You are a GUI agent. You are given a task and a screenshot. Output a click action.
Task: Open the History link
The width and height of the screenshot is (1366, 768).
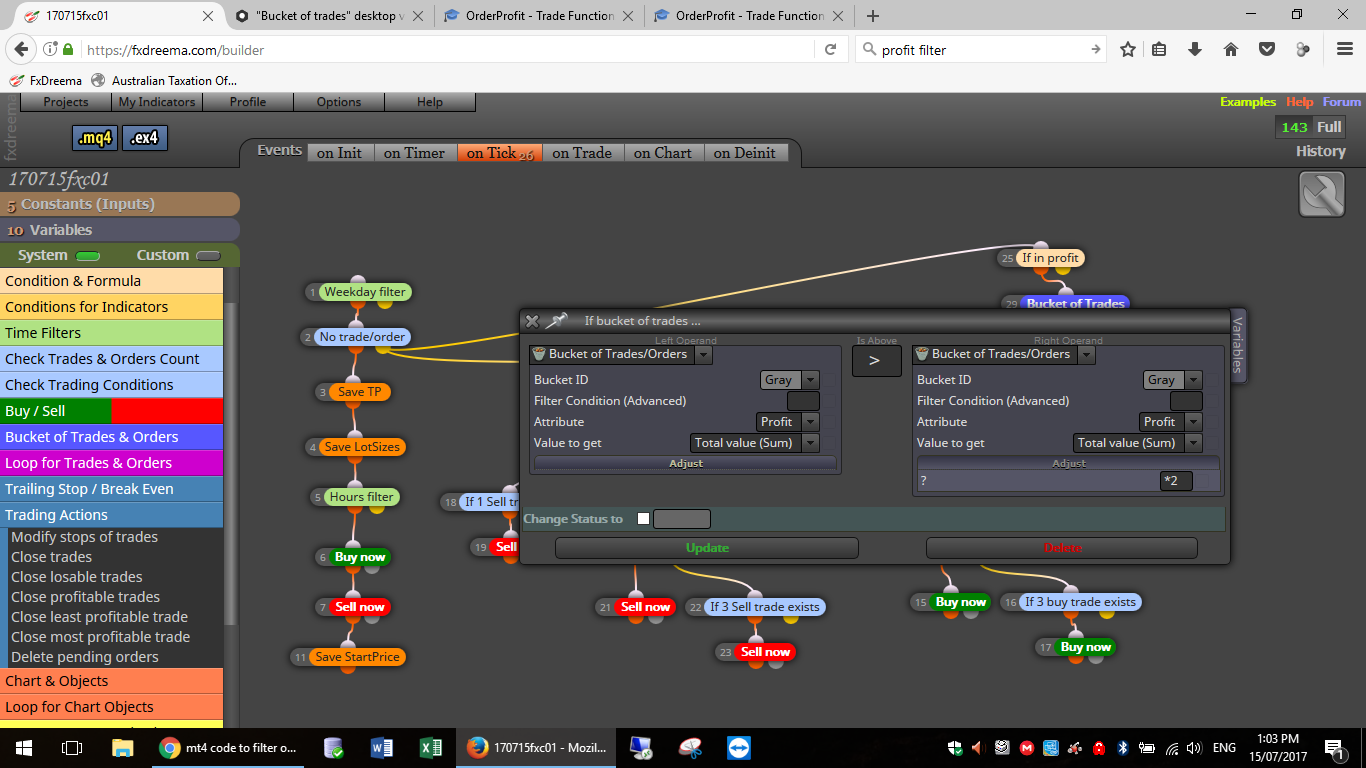coord(1320,151)
